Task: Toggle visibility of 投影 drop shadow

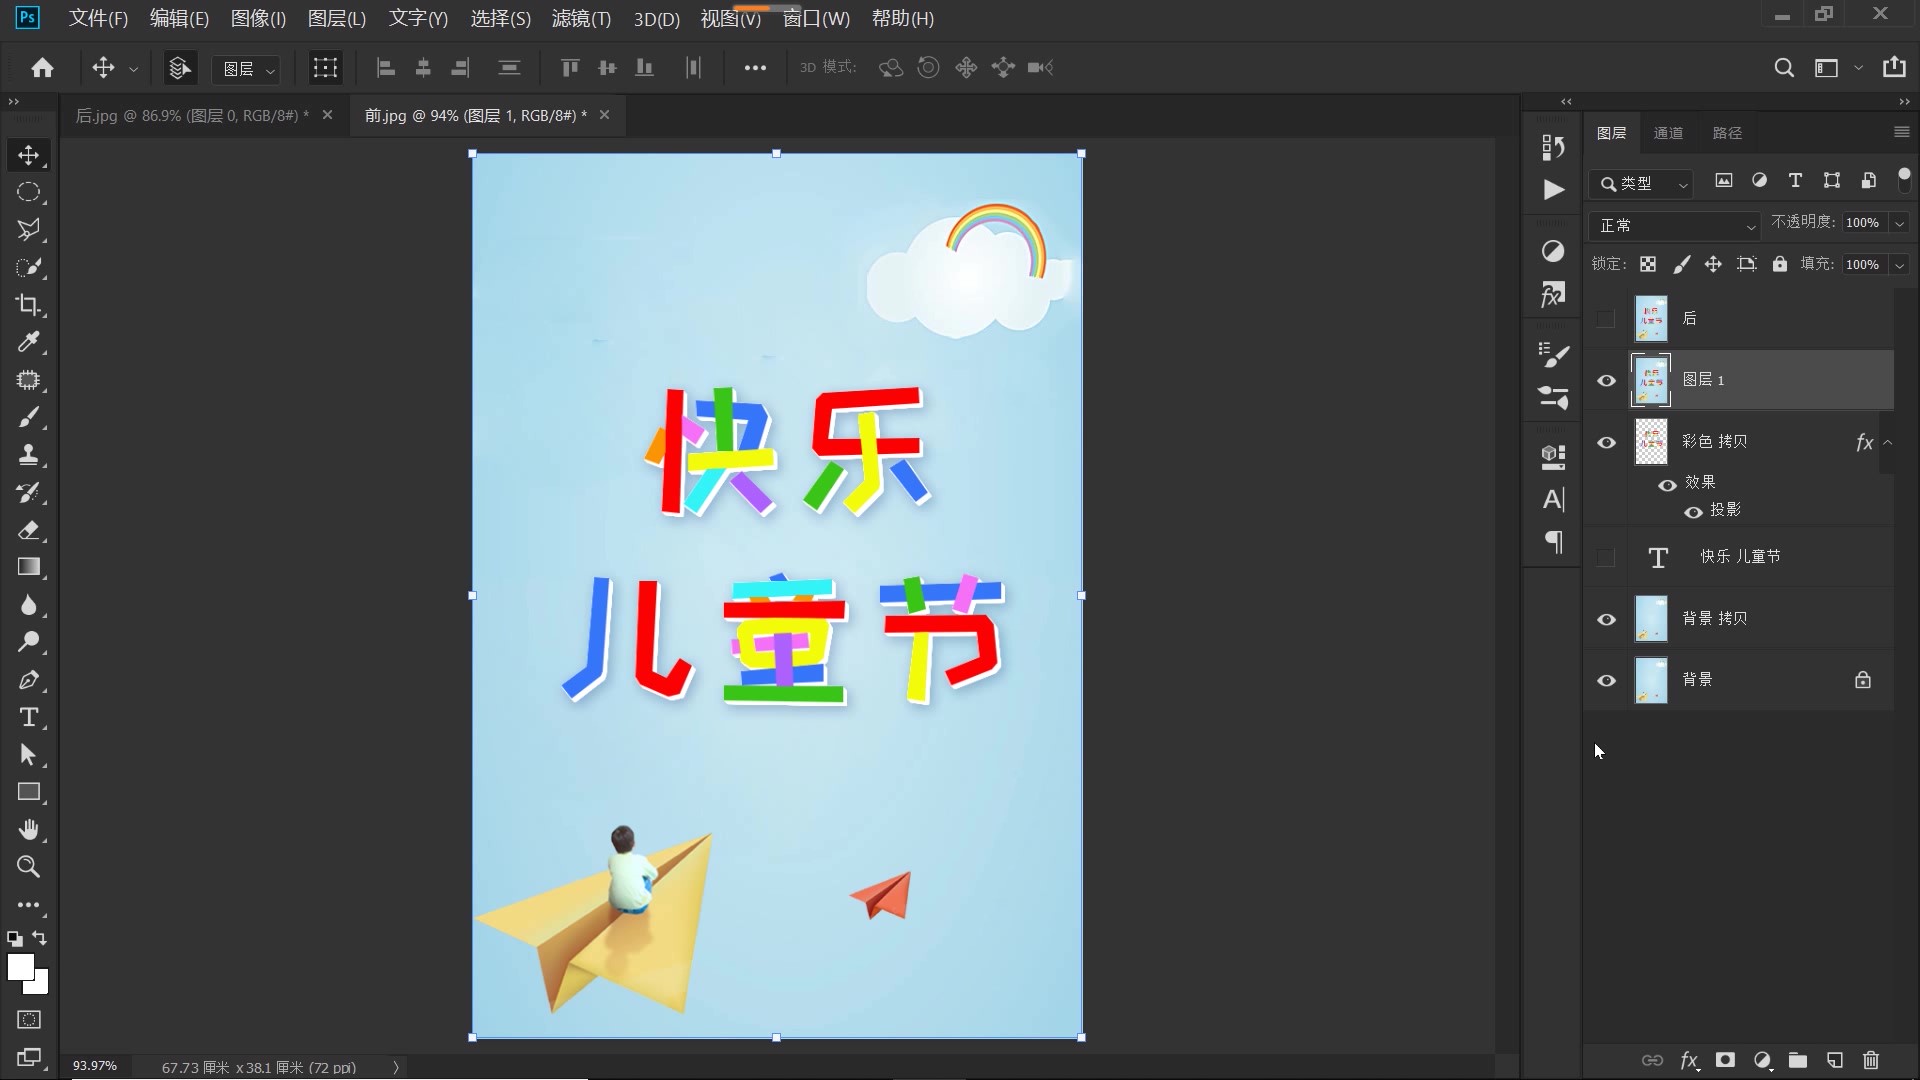Action: (1693, 512)
